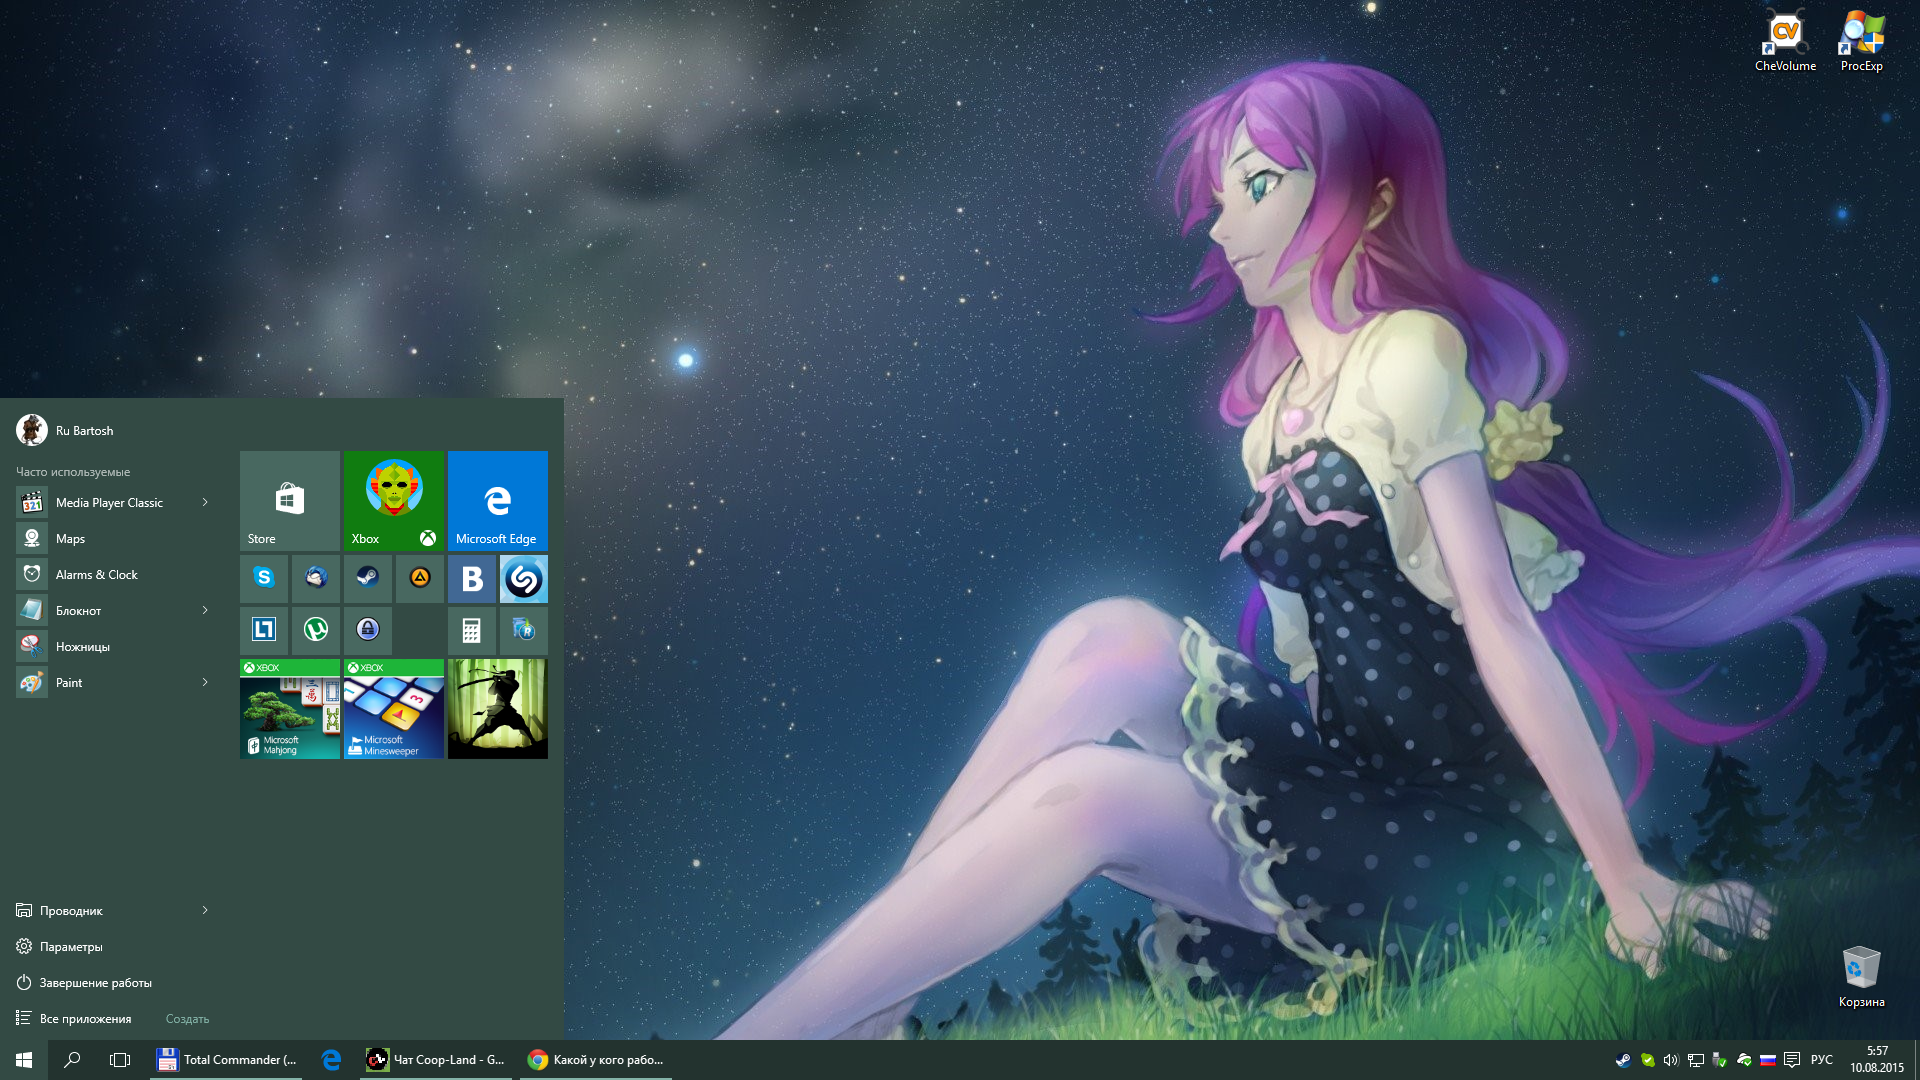Viewport: 1920px width, 1080px height.
Task: Click the Russian flag tray icon
Action: point(1768,1060)
